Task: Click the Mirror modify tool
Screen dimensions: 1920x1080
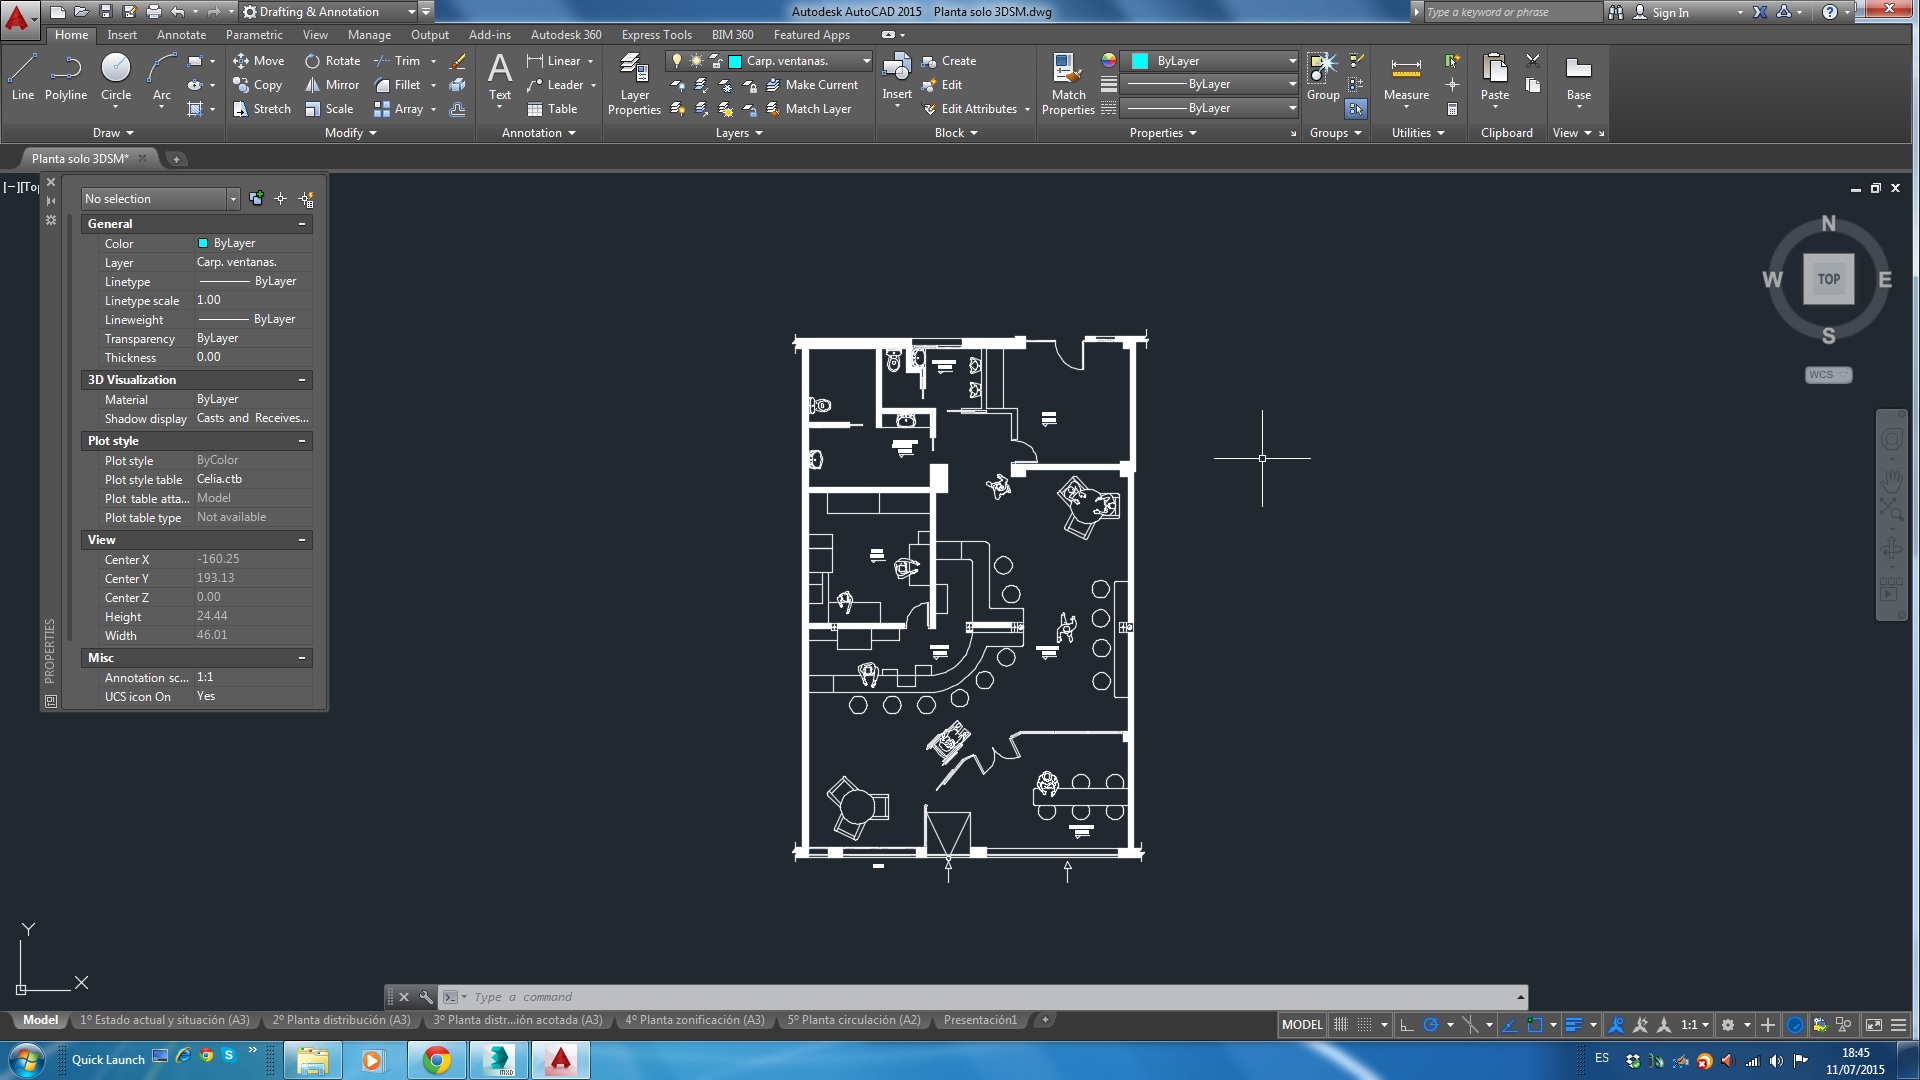Action: pos(332,85)
